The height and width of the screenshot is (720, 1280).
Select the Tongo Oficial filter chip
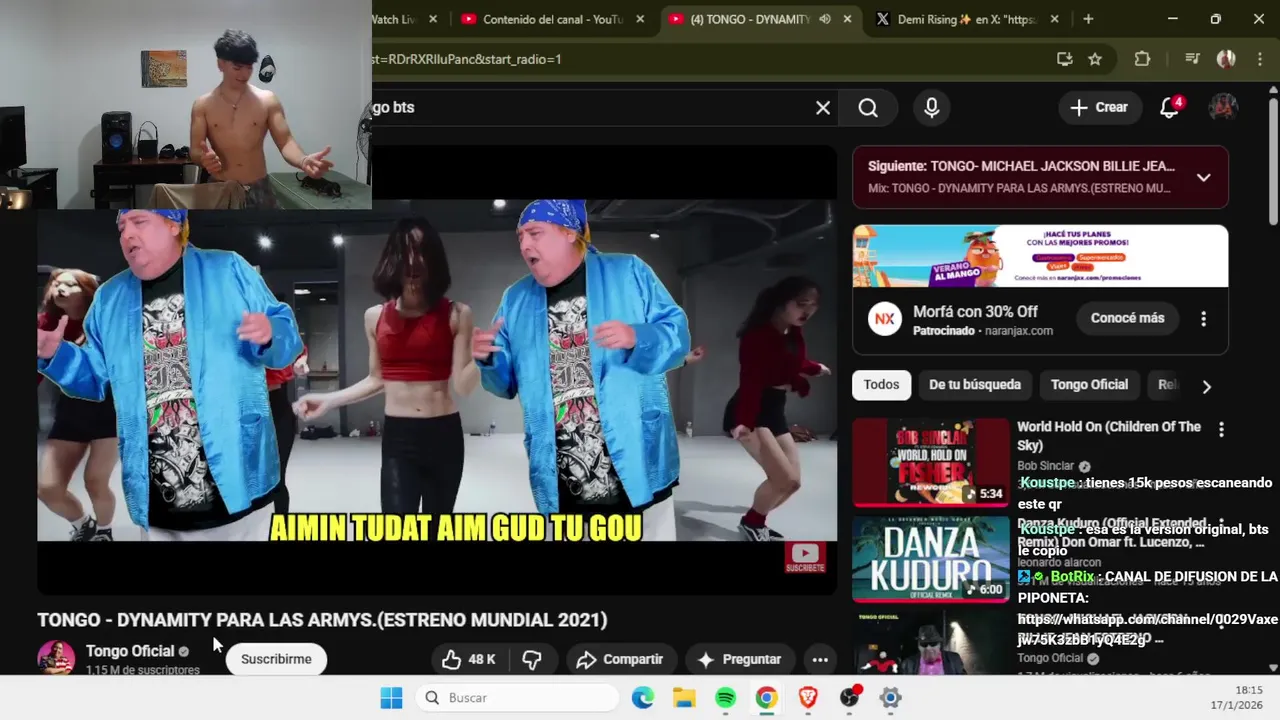1089,385
